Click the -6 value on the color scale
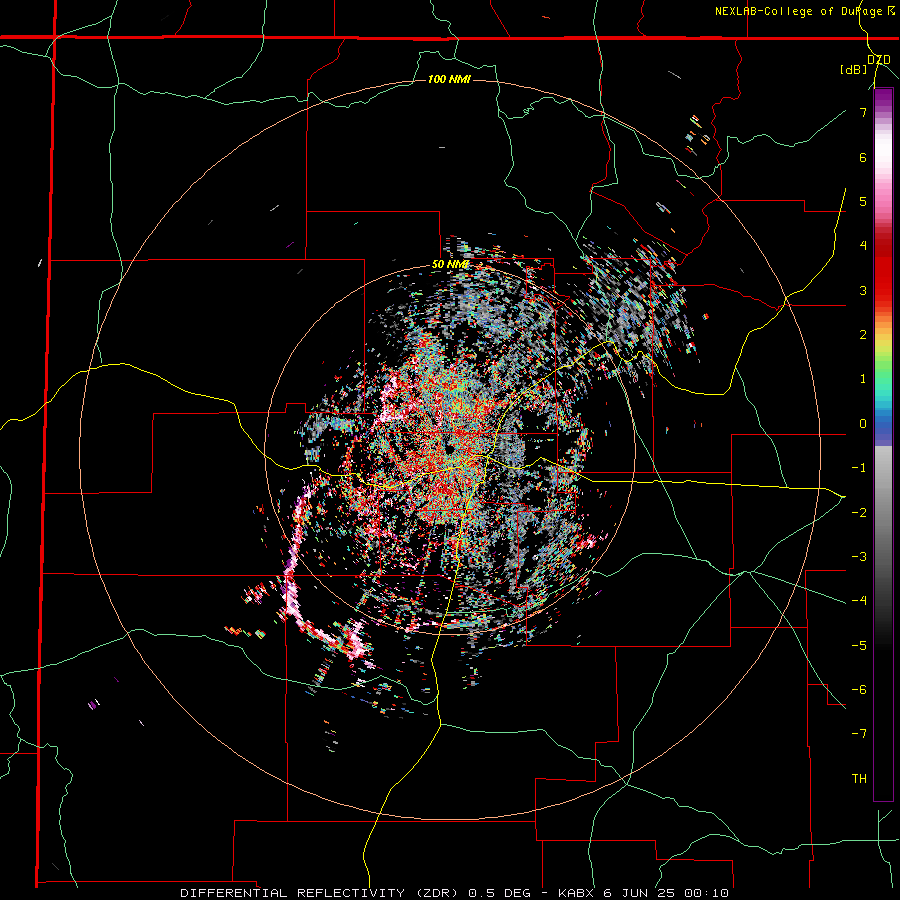Screen dimensions: 900x900 [x=859, y=689]
